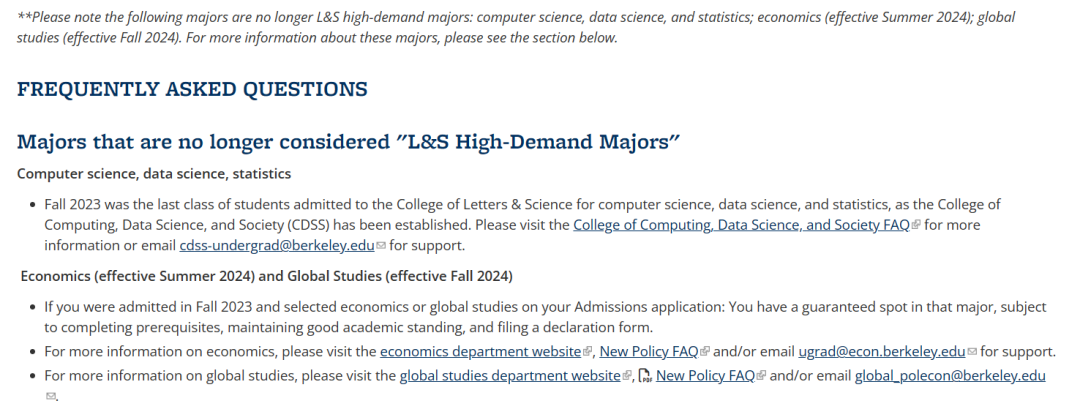Screen dimensions: 1080x420
Task: Select the global_polecon@berkeley.edu email link
Action: [x=950, y=376]
